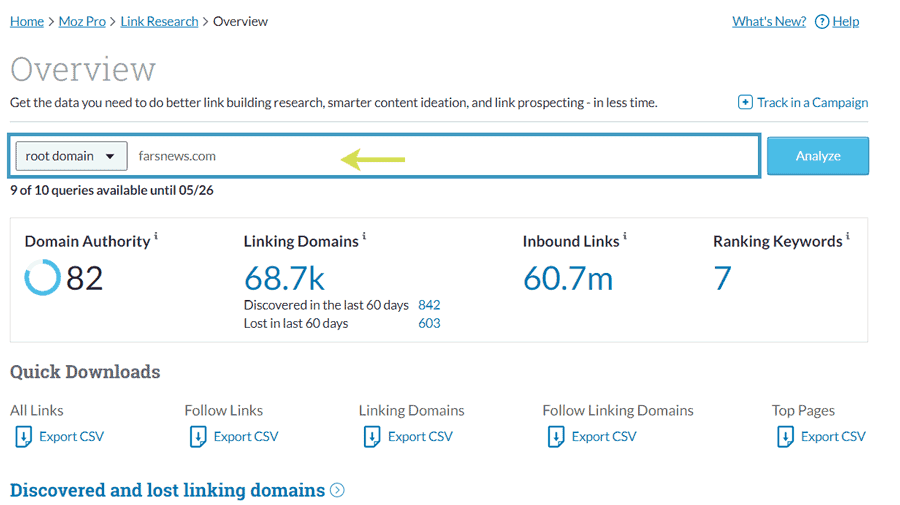Click the Domain Authority info icon

point(156,235)
